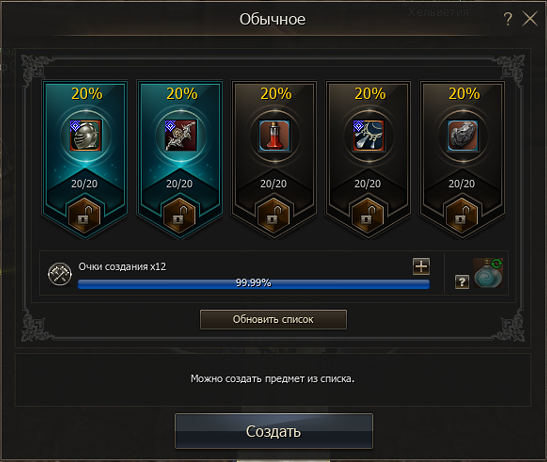Open the question mark help at top right
The image size is (547, 462).
click(508, 18)
